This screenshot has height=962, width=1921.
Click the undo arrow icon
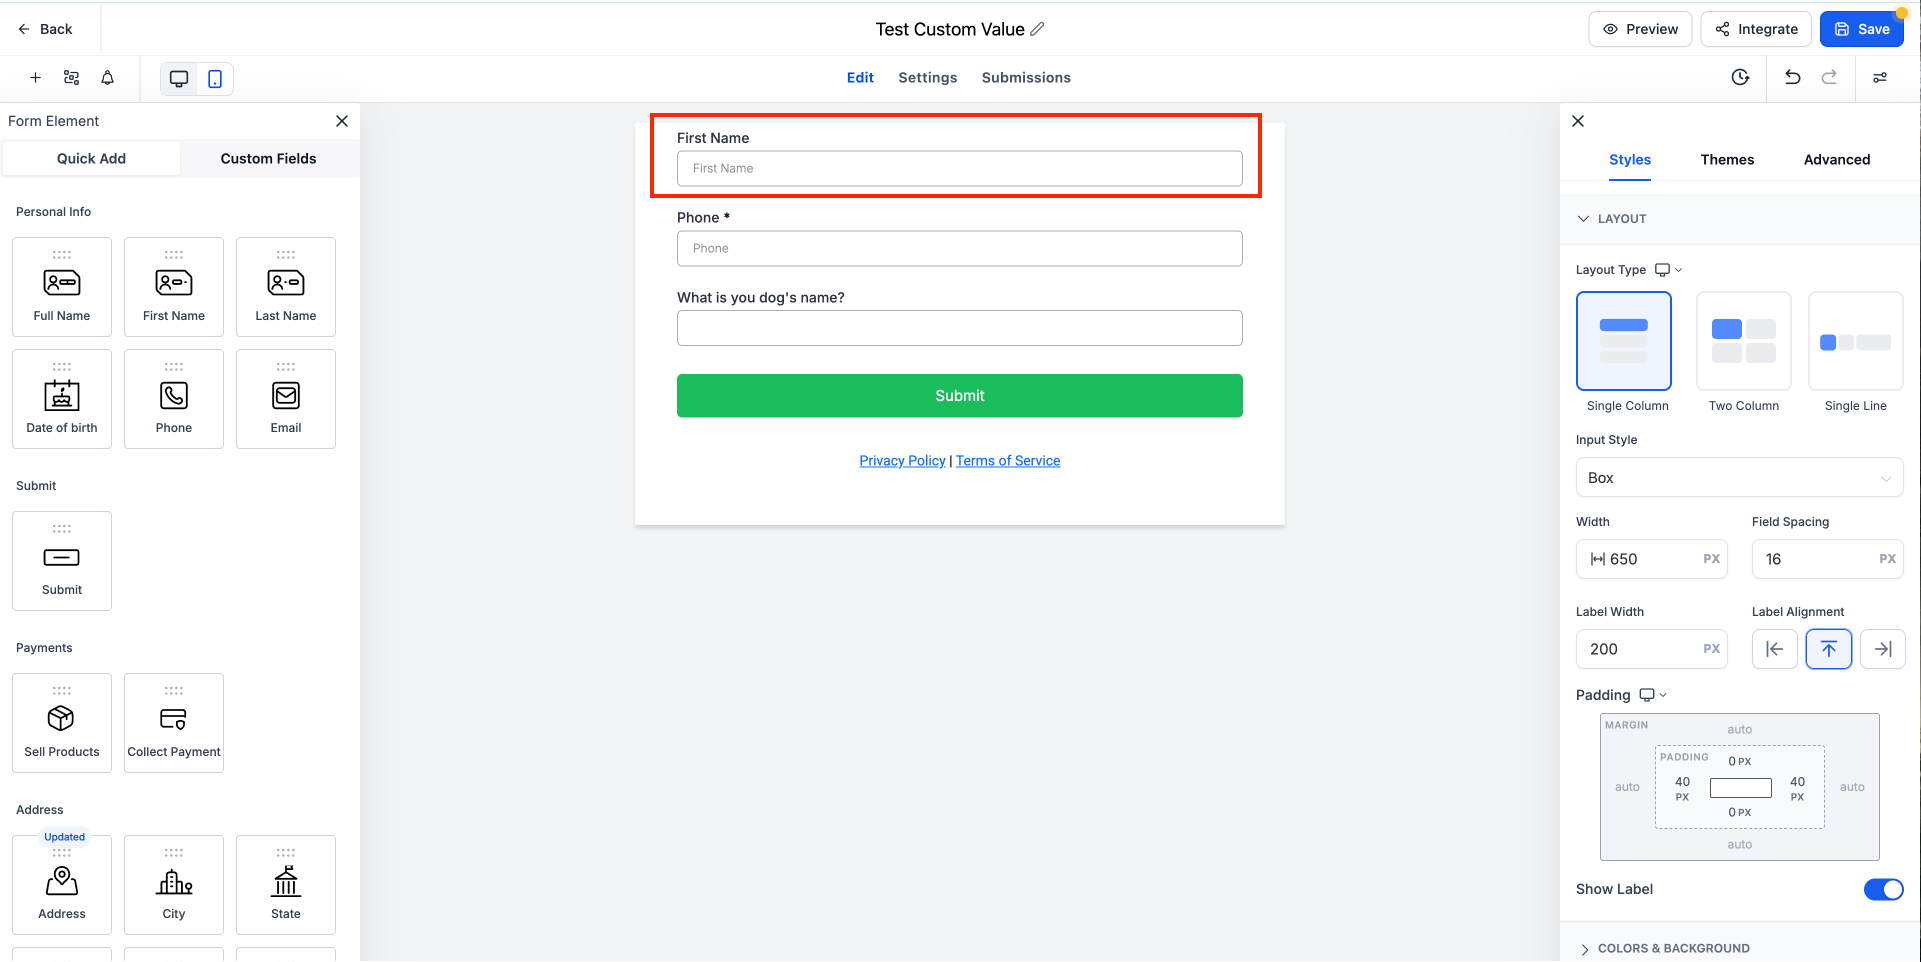coord(1792,78)
